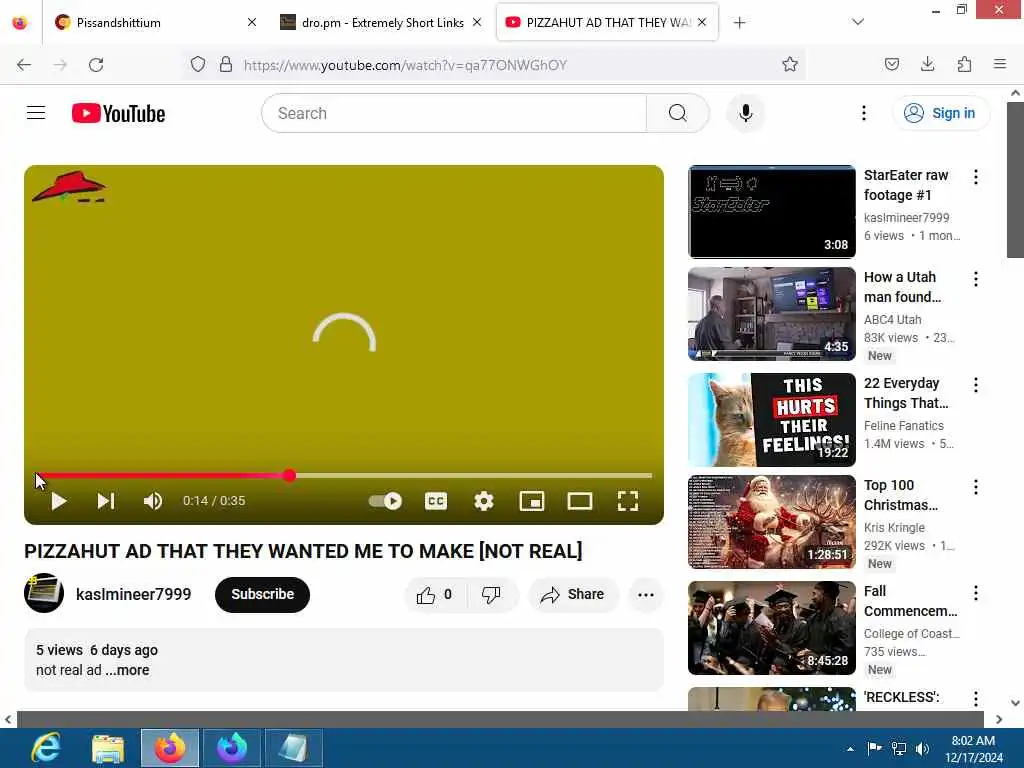
Task: View site security padlock info
Action: (x=226, y=65)
